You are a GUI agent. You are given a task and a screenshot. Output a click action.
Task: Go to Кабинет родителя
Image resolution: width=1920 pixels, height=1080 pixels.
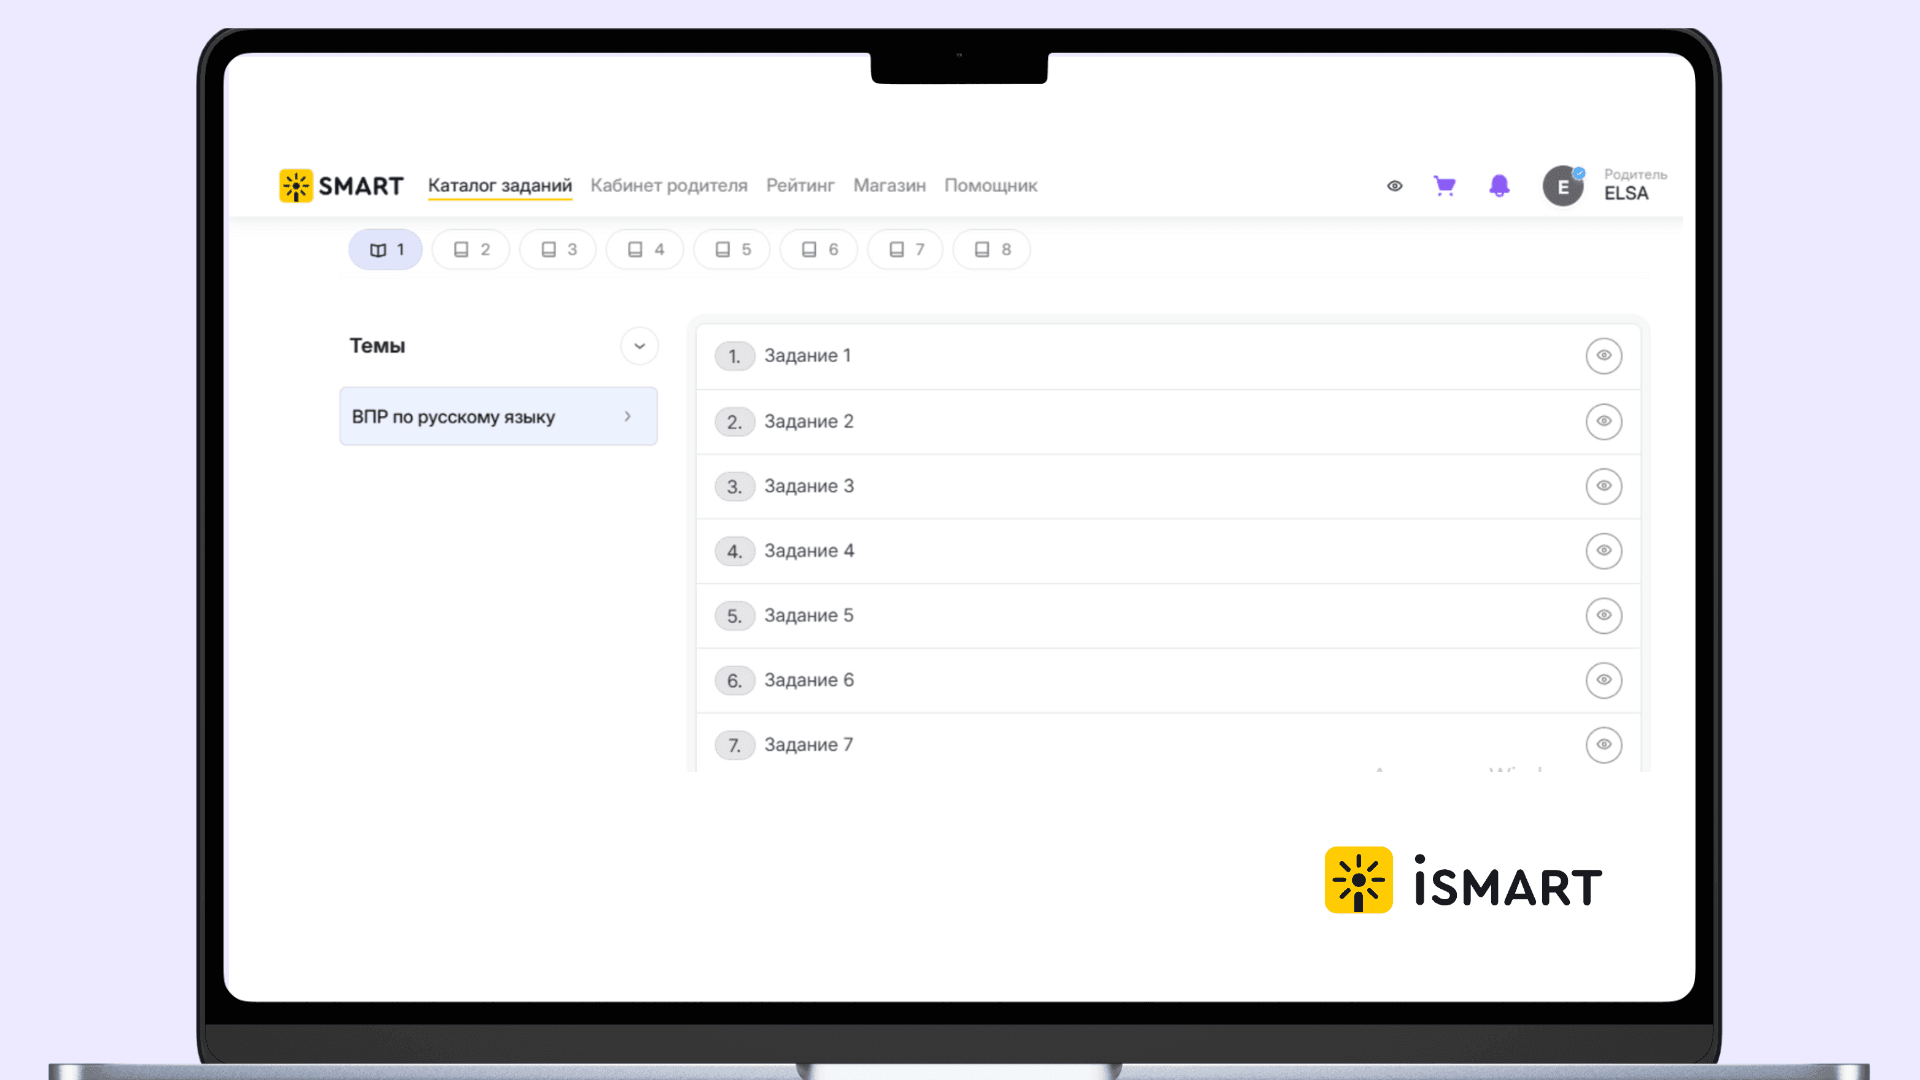[669, 186]
